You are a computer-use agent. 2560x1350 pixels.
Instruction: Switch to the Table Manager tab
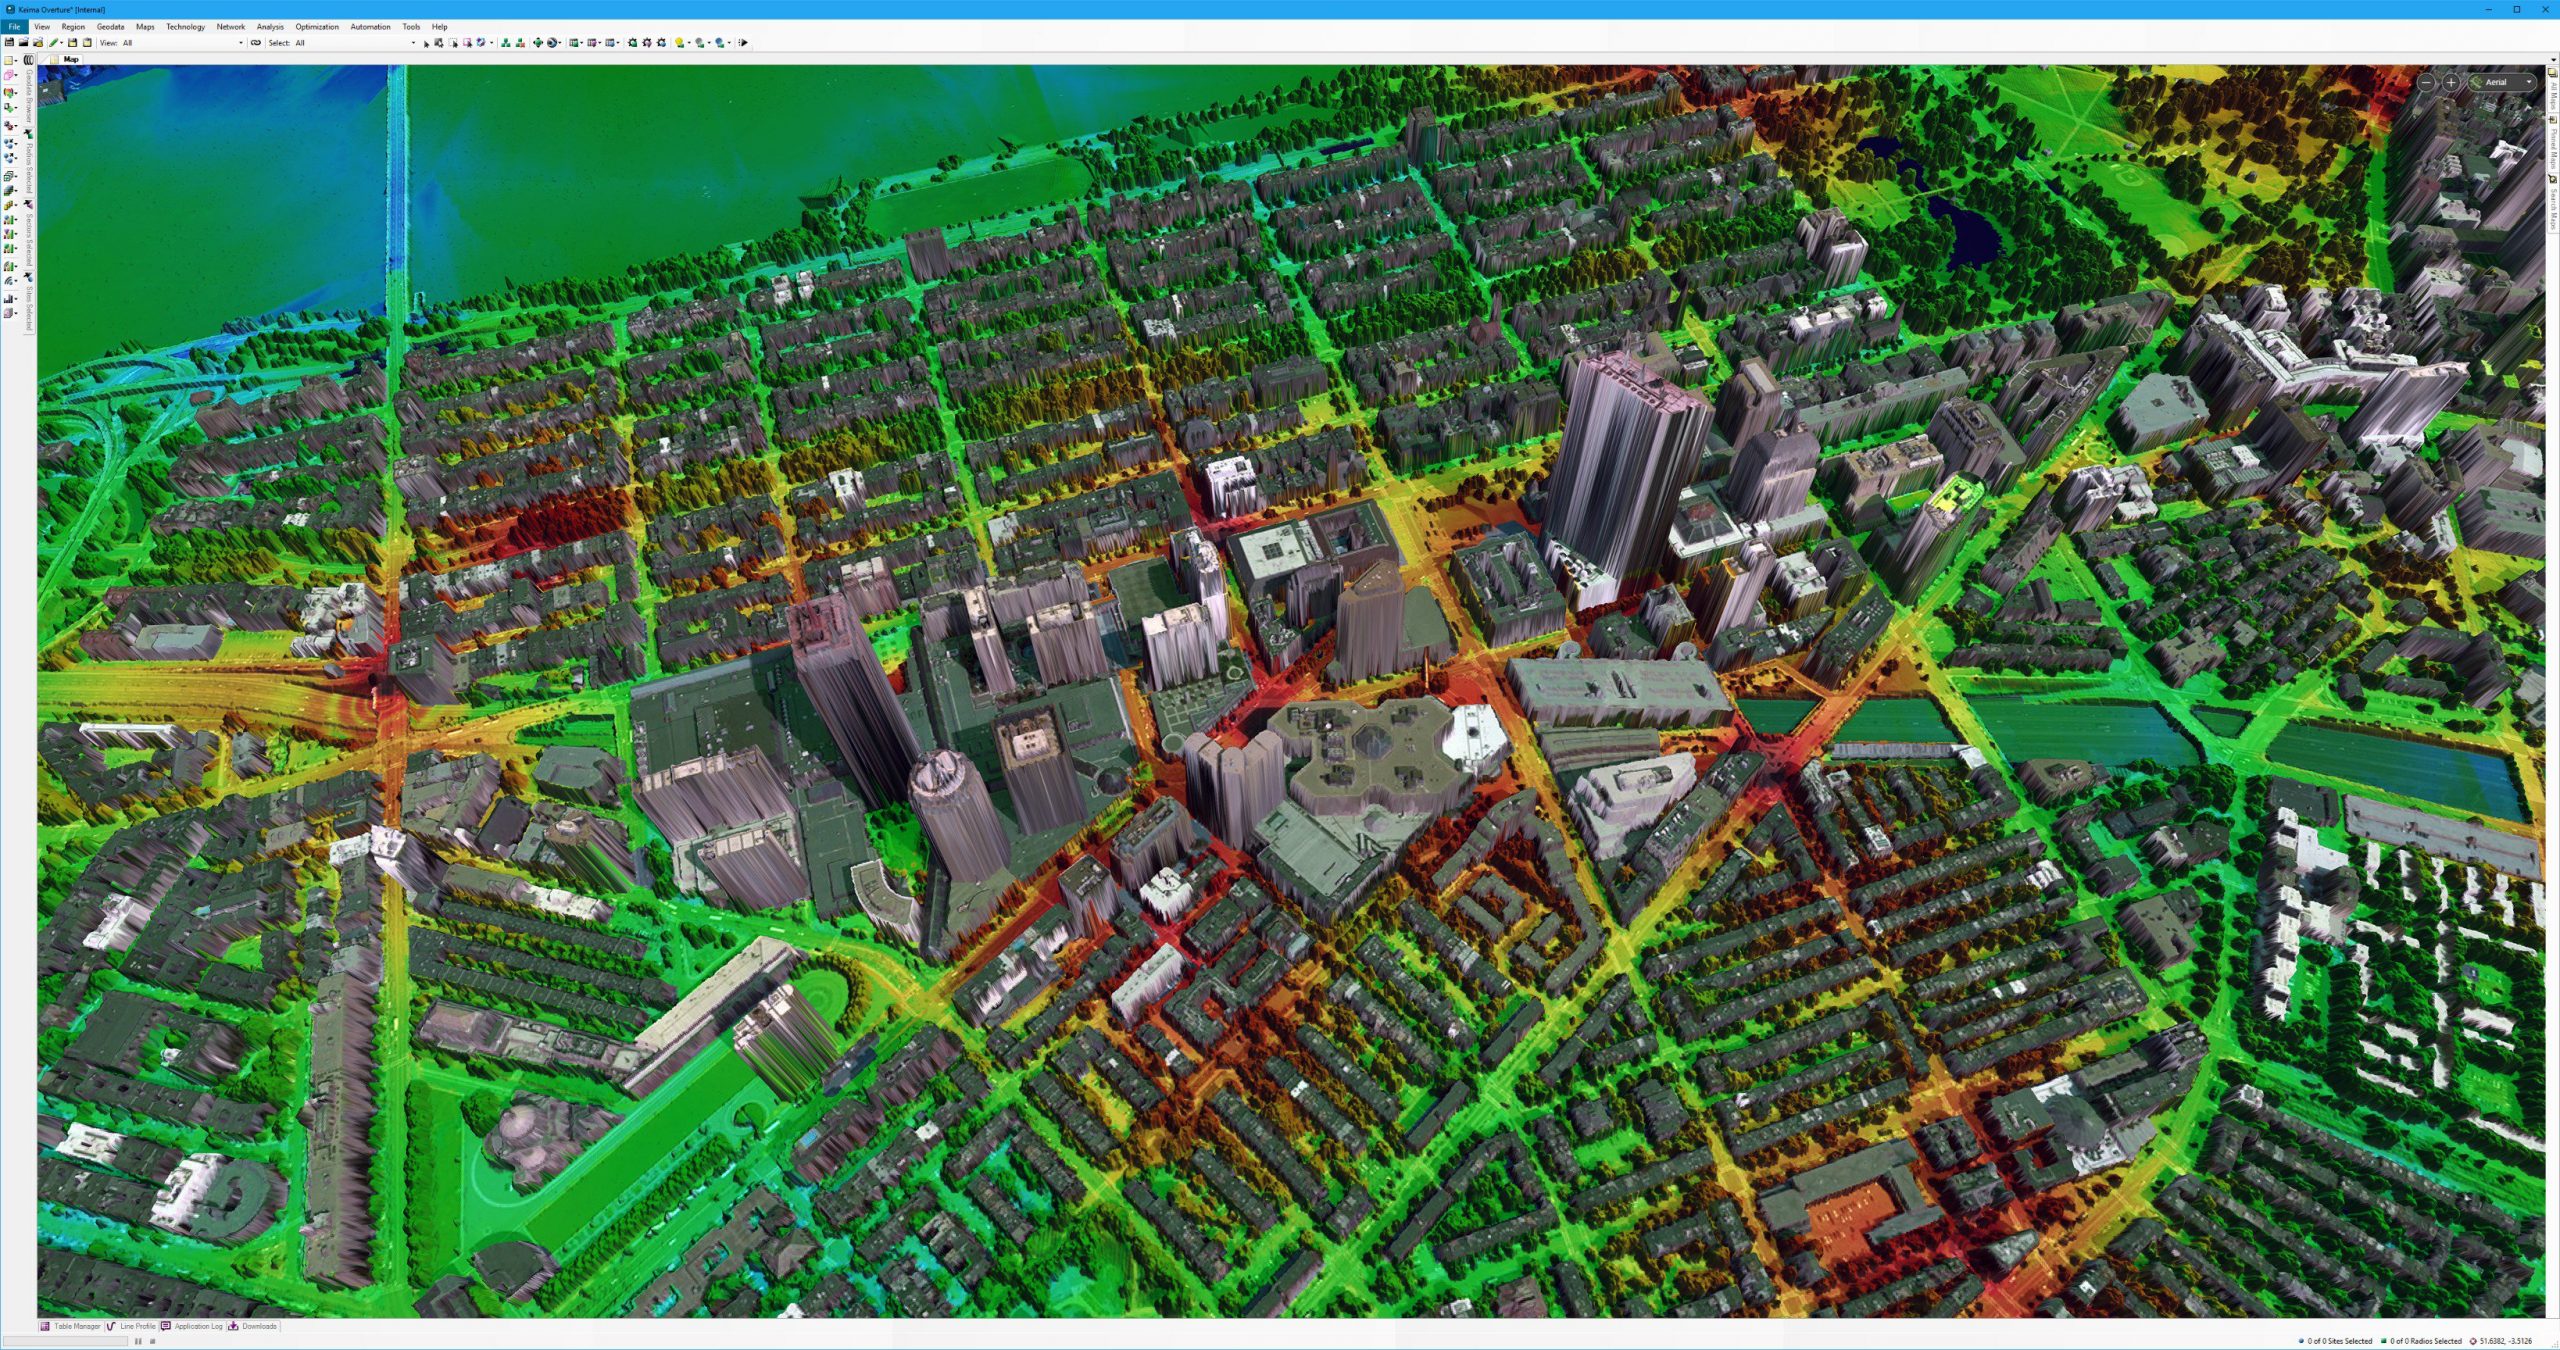tap(70, 1326)
